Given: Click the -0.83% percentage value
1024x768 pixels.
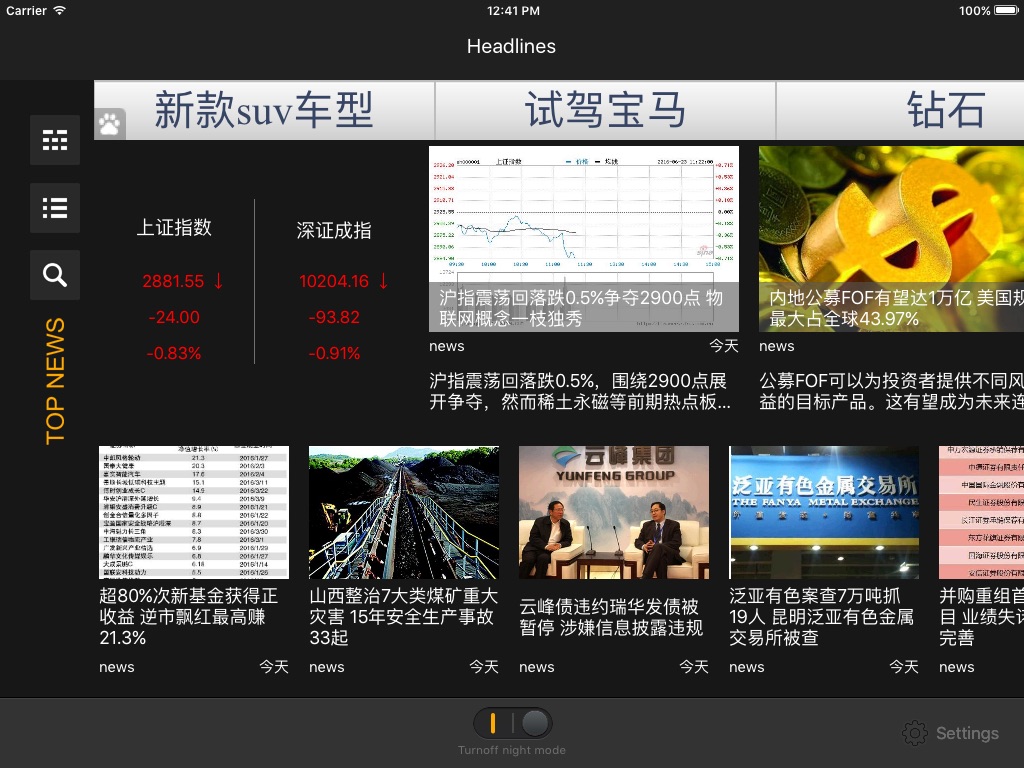Looking at the screenshot, I should (174, 353).
